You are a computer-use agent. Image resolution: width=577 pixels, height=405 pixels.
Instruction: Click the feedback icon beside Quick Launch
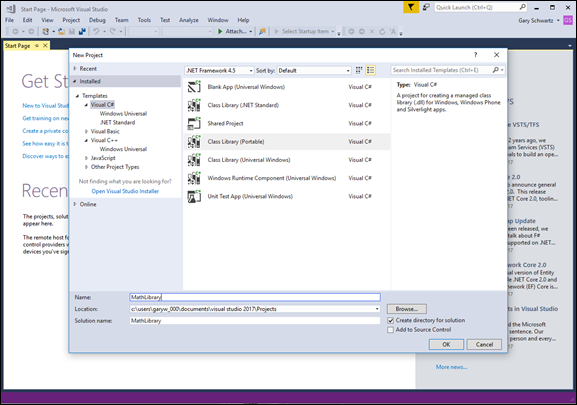coord(426,7)
